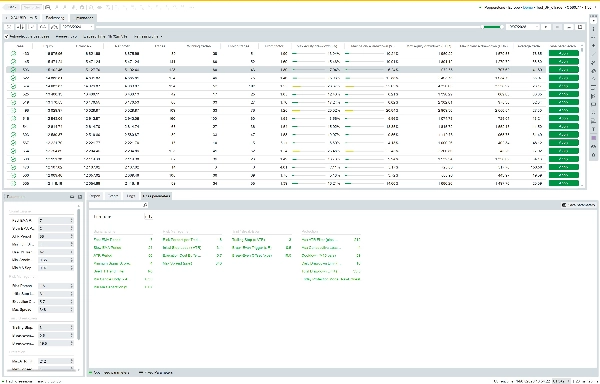Select the purple square in the right toolbar

593,138
